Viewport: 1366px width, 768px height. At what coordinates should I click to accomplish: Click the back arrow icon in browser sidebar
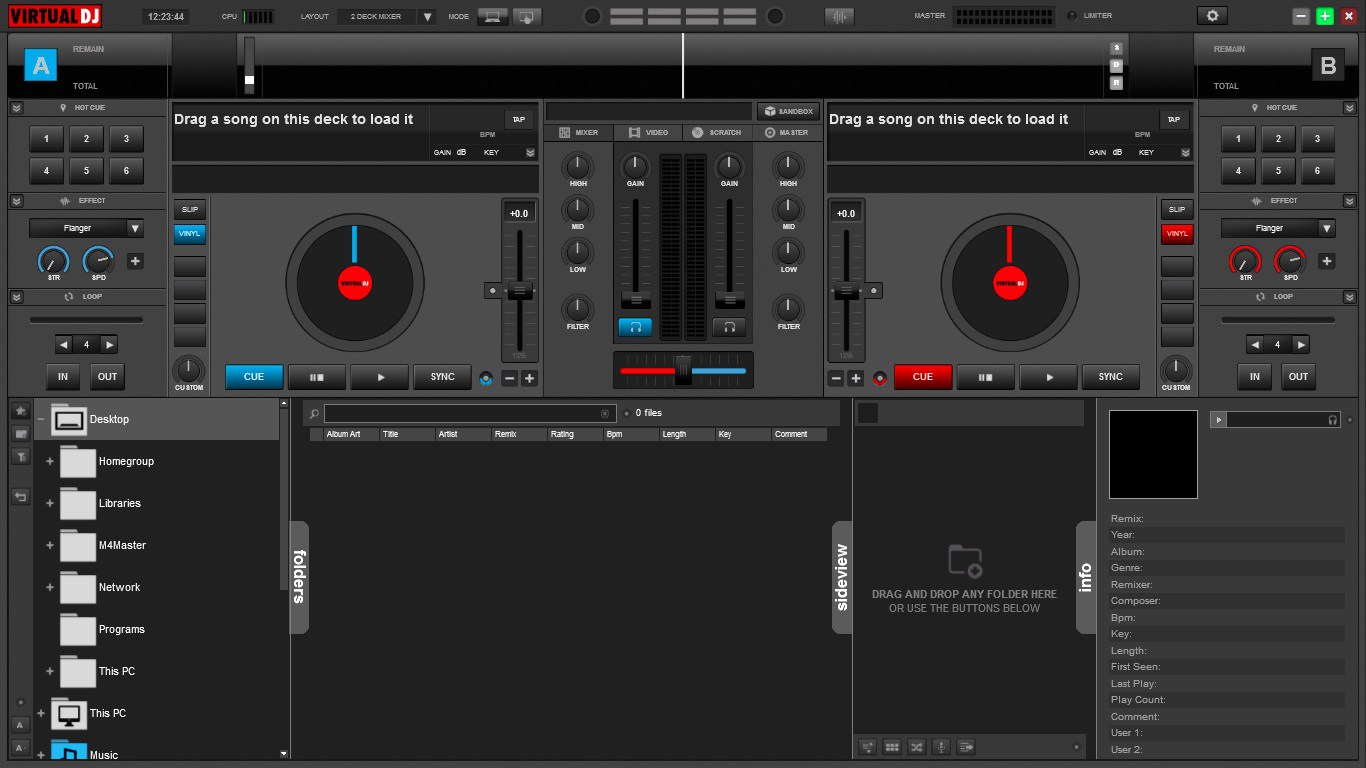point(20,496)
